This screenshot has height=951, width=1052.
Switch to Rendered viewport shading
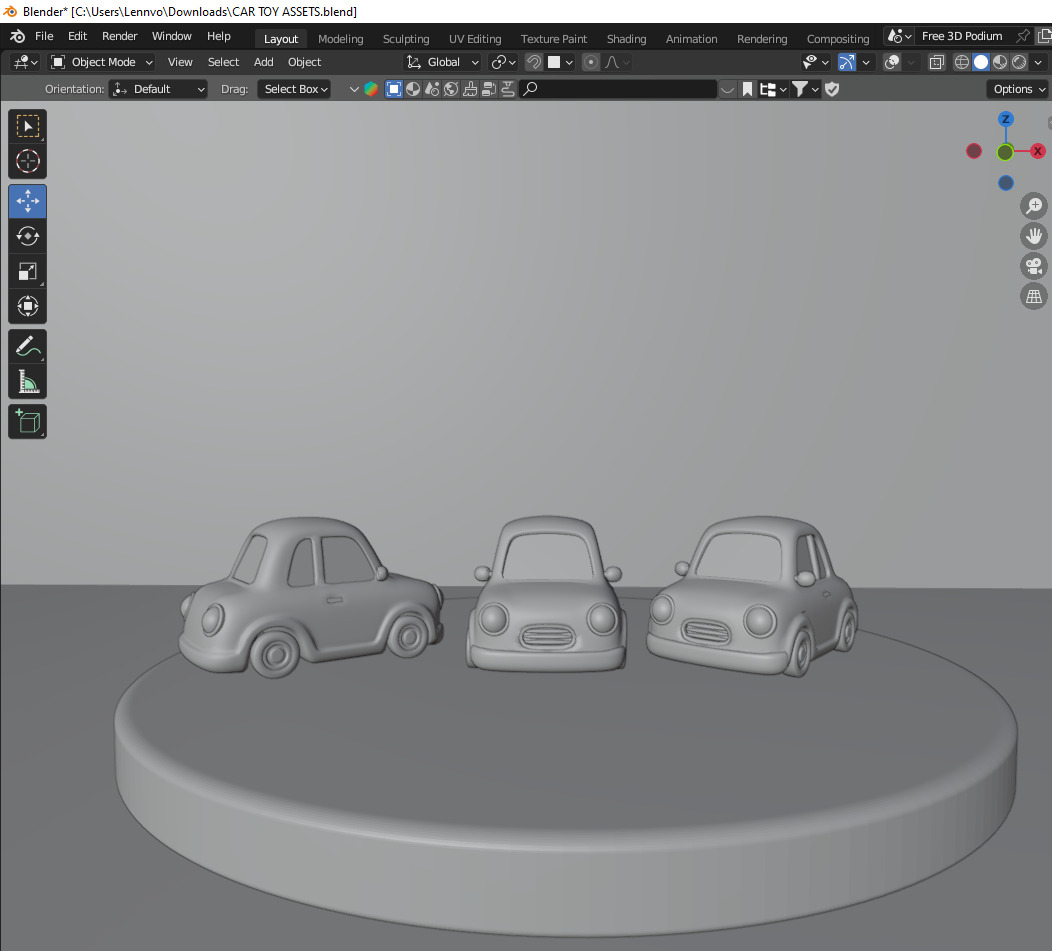tap(1019, 62)
